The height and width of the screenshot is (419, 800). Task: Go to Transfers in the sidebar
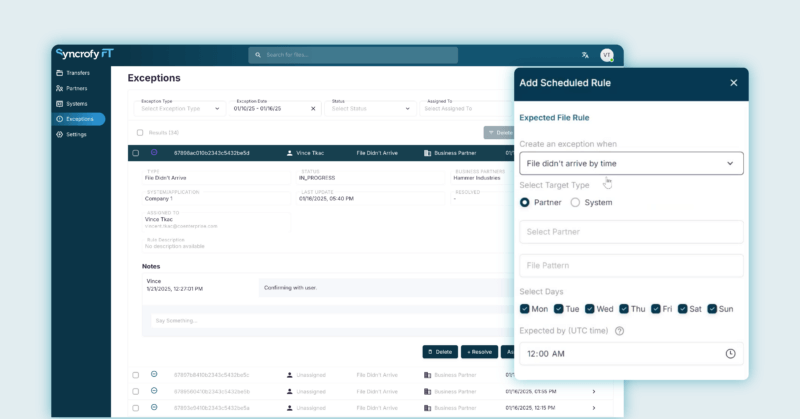click(x=78, y=73)
